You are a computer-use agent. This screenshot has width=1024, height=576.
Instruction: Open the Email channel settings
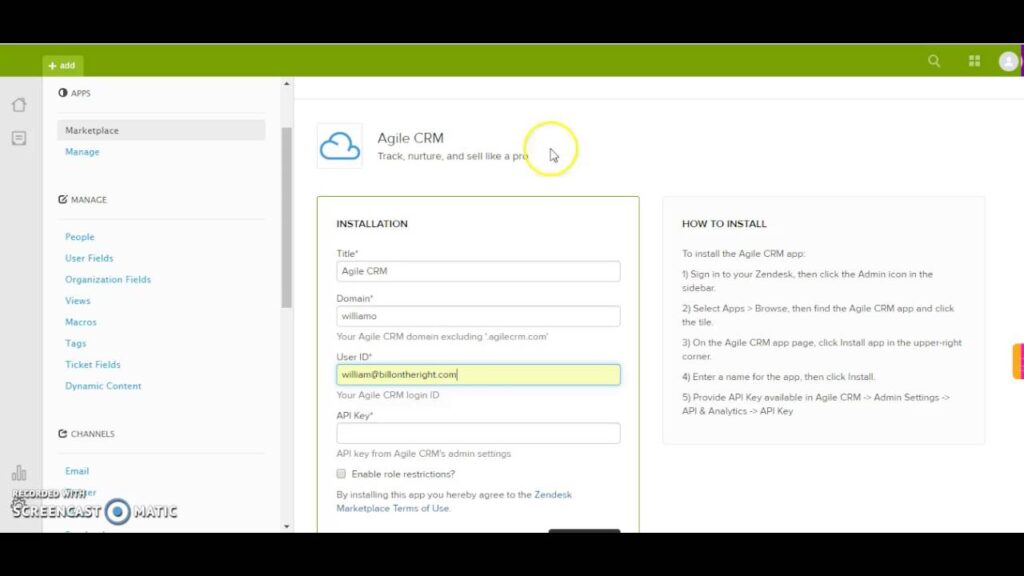click(77, 471)
